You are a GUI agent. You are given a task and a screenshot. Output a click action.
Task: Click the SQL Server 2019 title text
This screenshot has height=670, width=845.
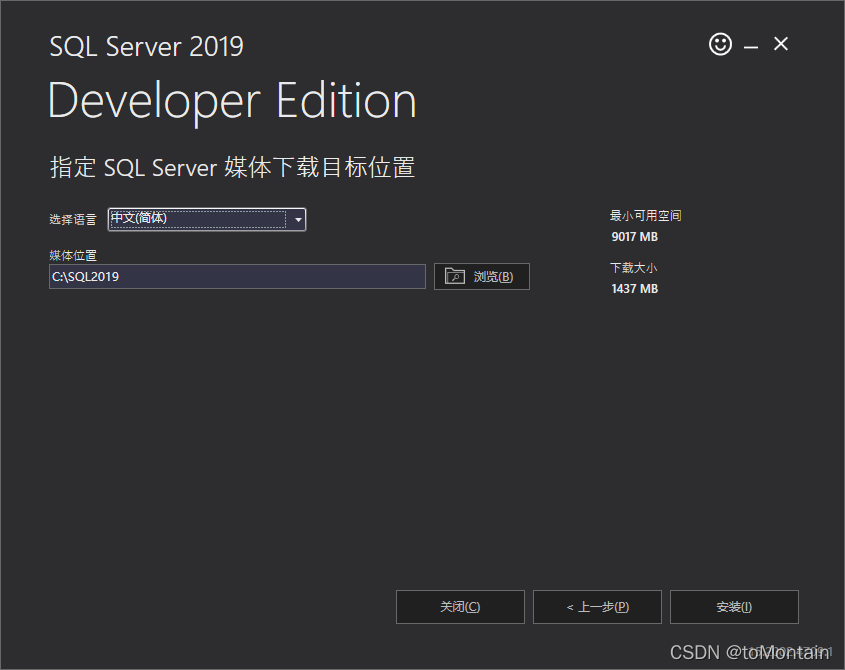click(x=146, y=46)
